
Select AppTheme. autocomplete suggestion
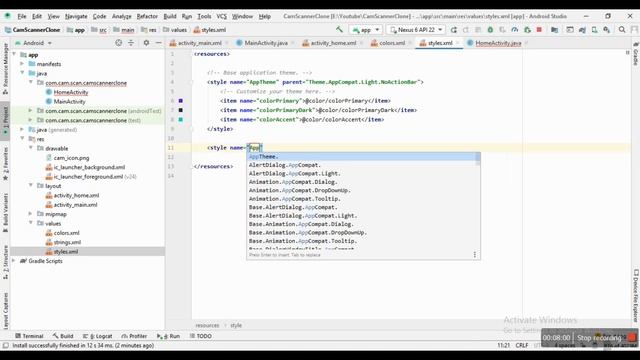pyautogui.click(x=362, y=157)
